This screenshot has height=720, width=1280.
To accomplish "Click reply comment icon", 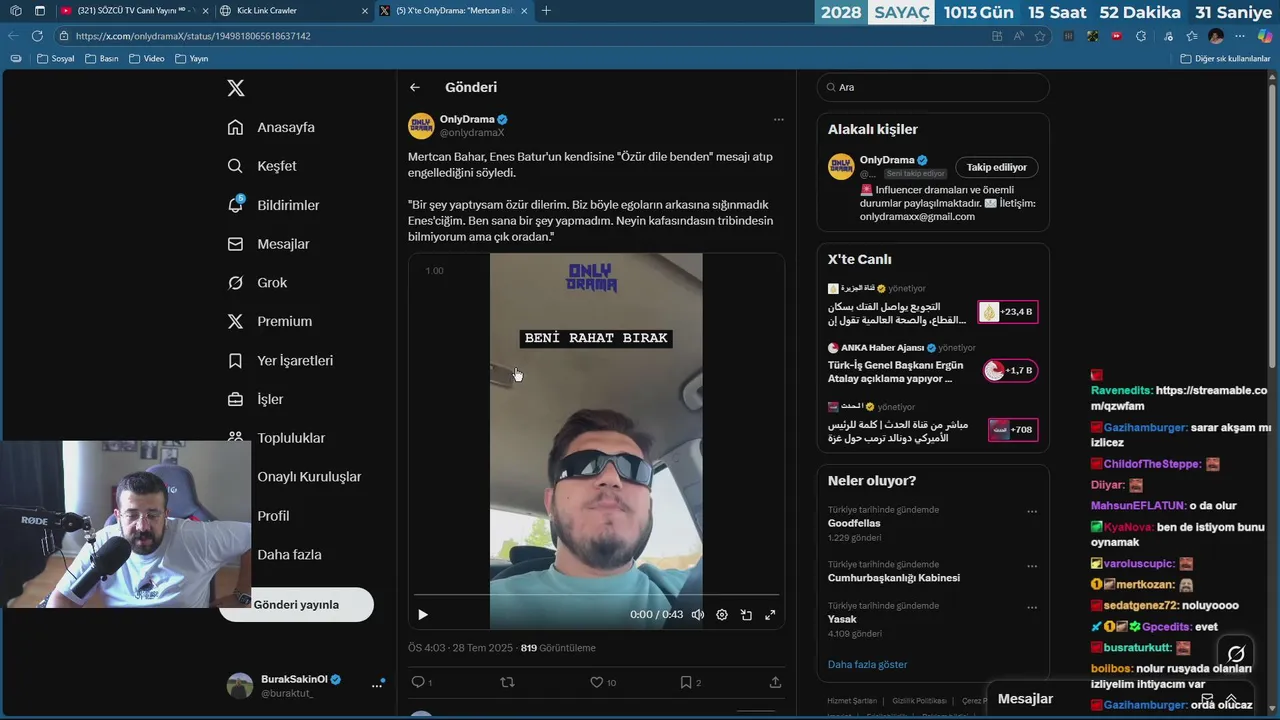I will (418, 682).
